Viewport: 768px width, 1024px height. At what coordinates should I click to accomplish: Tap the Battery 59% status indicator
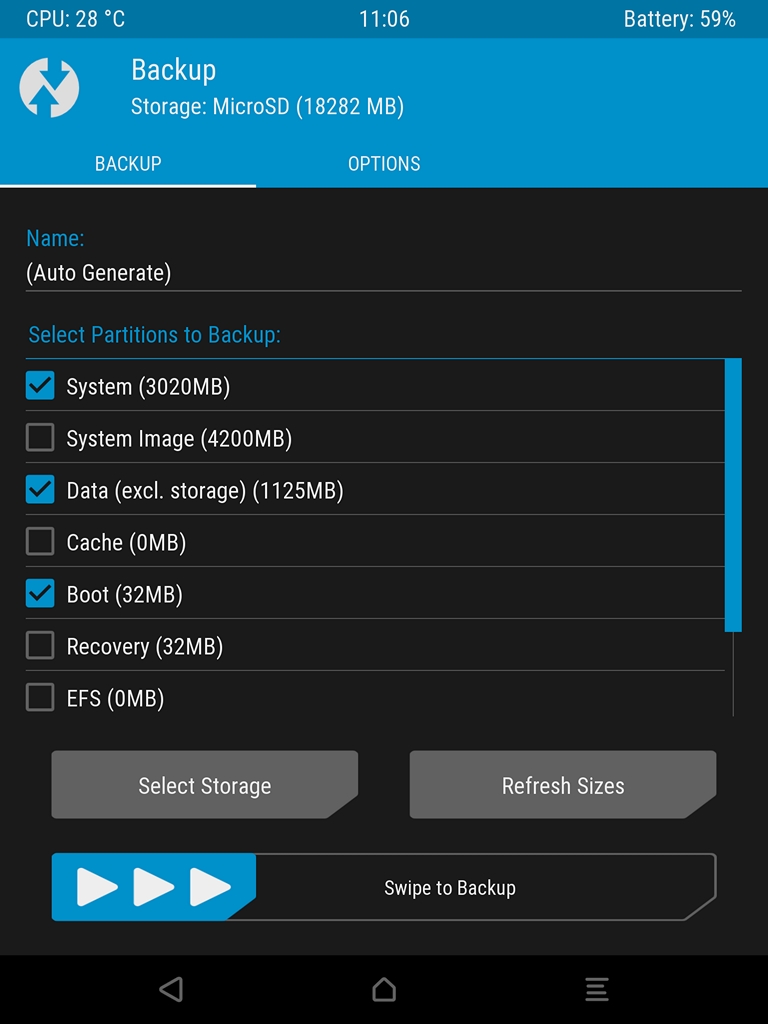(679, 19)
